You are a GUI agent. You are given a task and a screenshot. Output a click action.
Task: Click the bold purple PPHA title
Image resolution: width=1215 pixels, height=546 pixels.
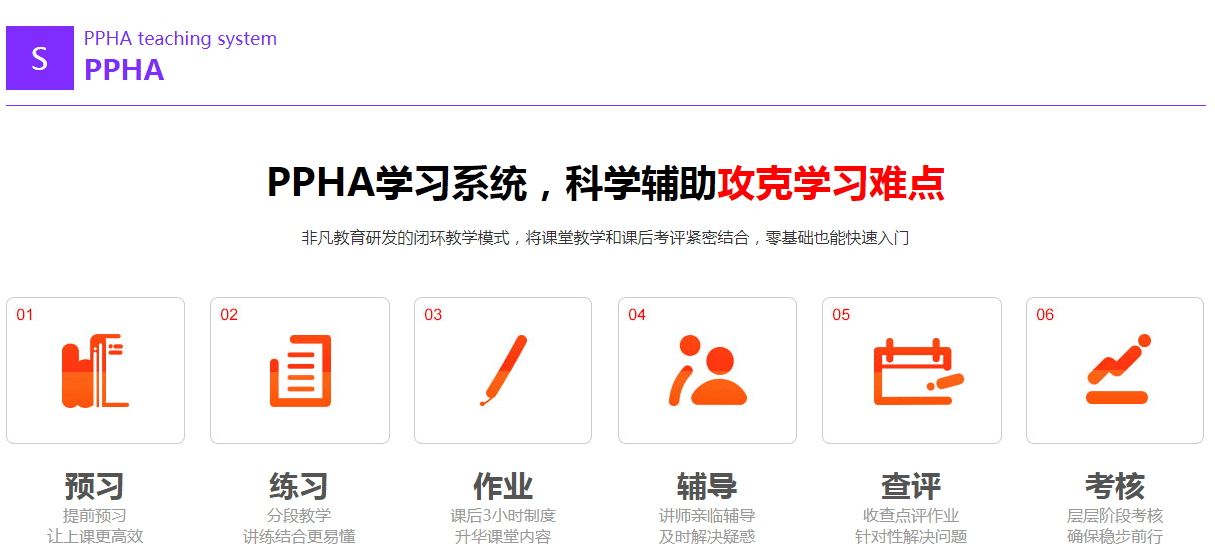[x=124, y=70]
